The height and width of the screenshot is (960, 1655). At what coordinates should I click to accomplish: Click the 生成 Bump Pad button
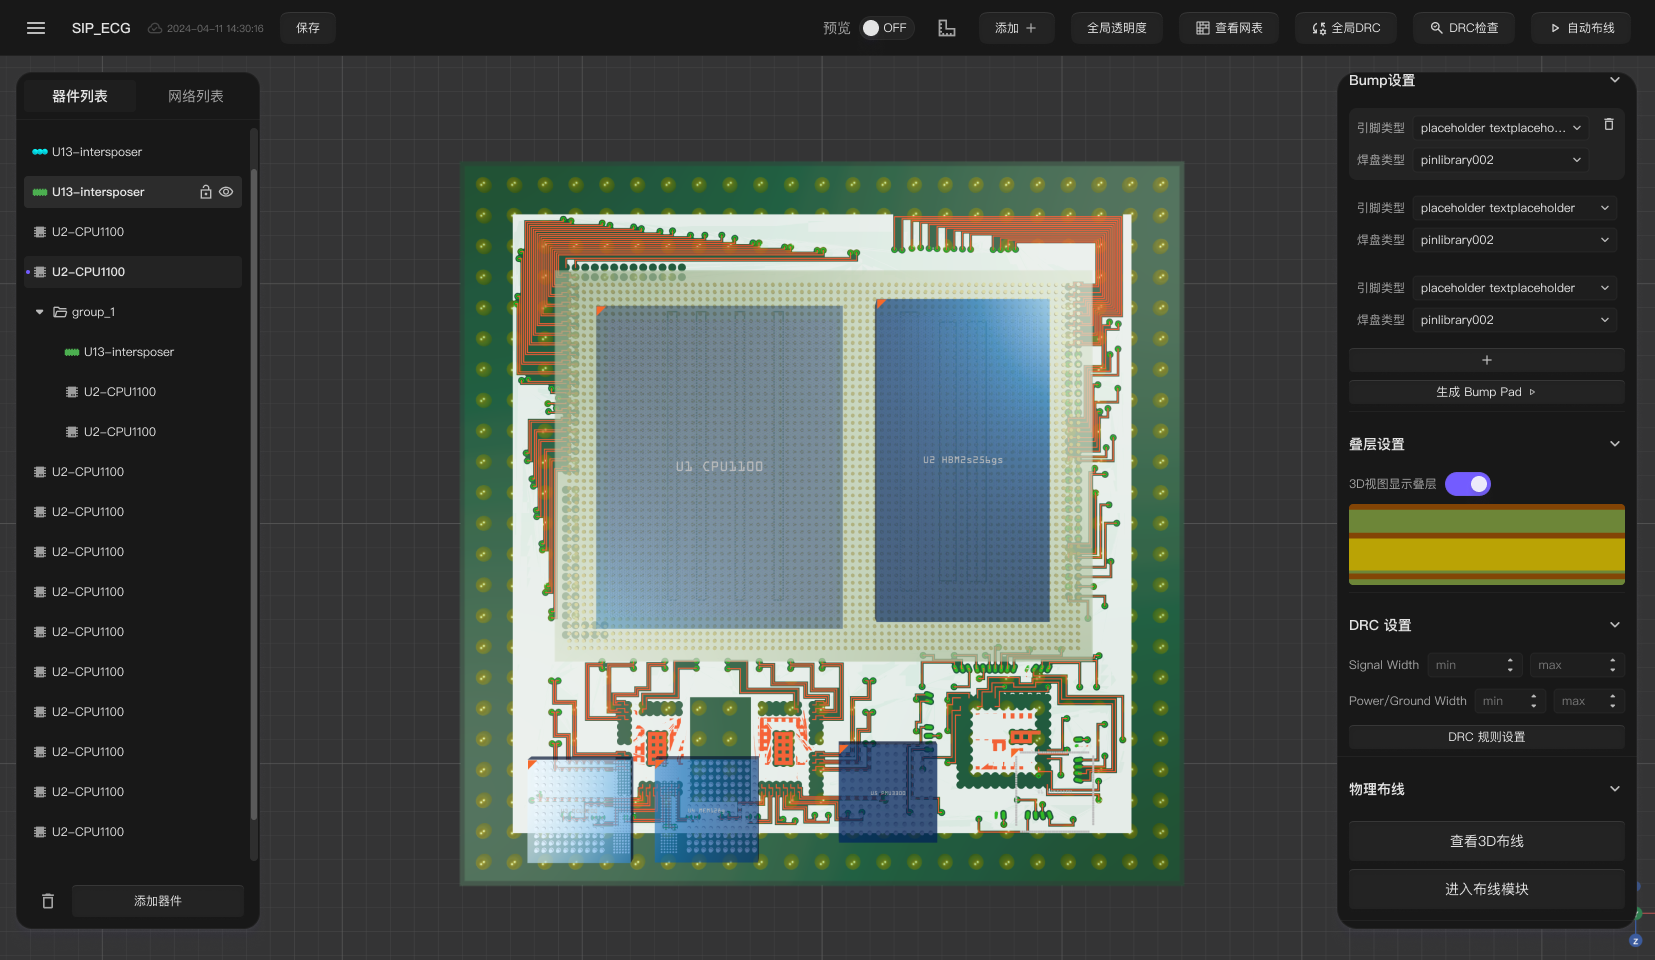point(1486,392)
